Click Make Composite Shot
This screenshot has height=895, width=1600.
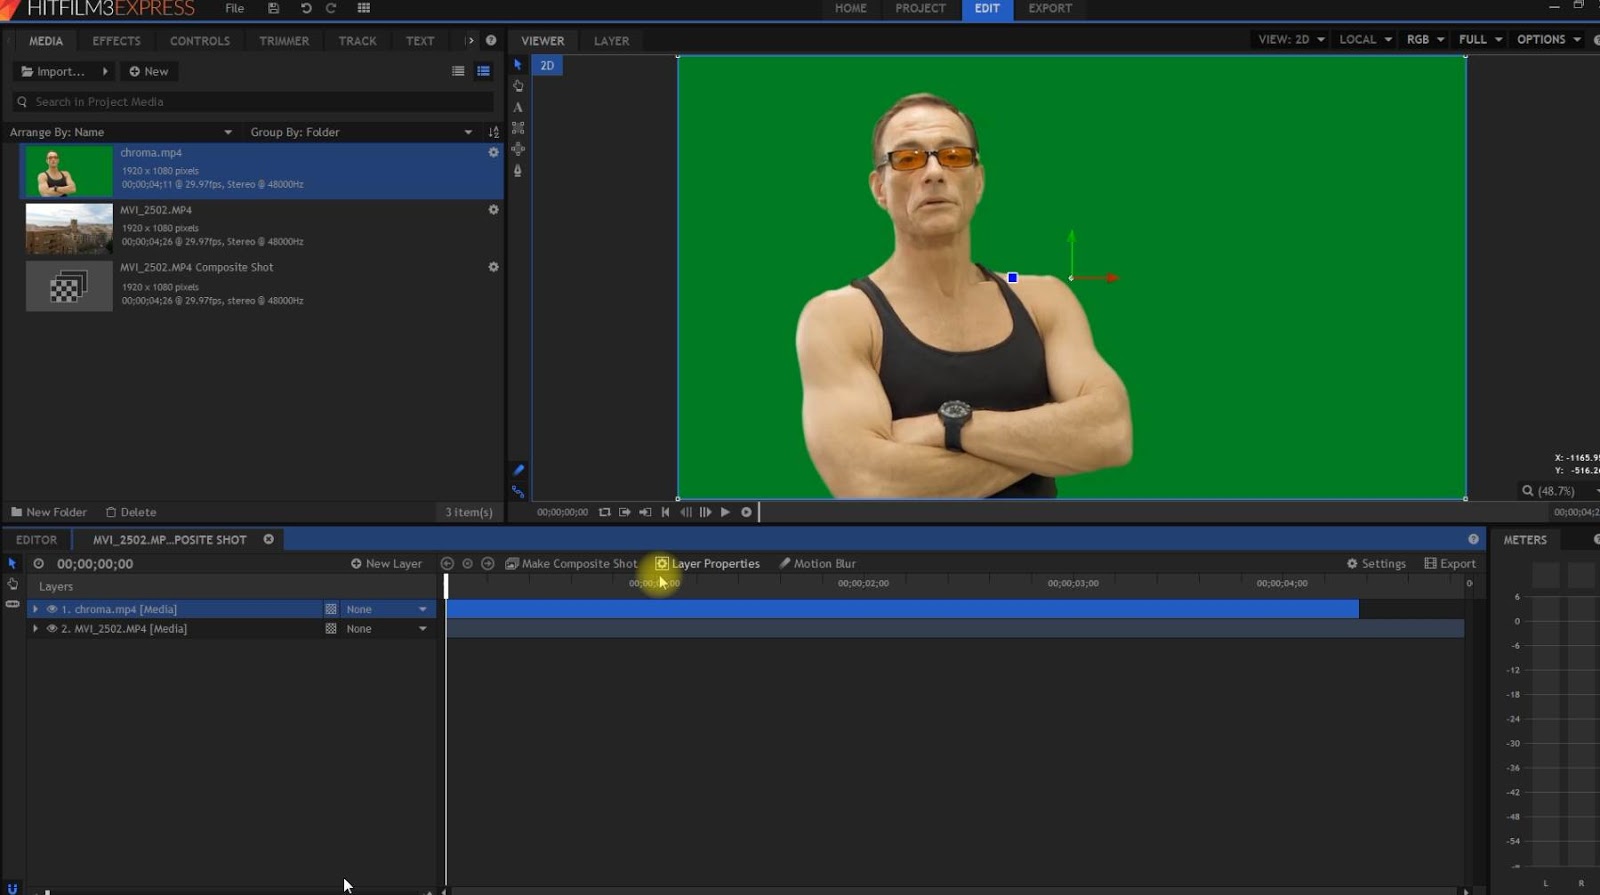point(571,564)
